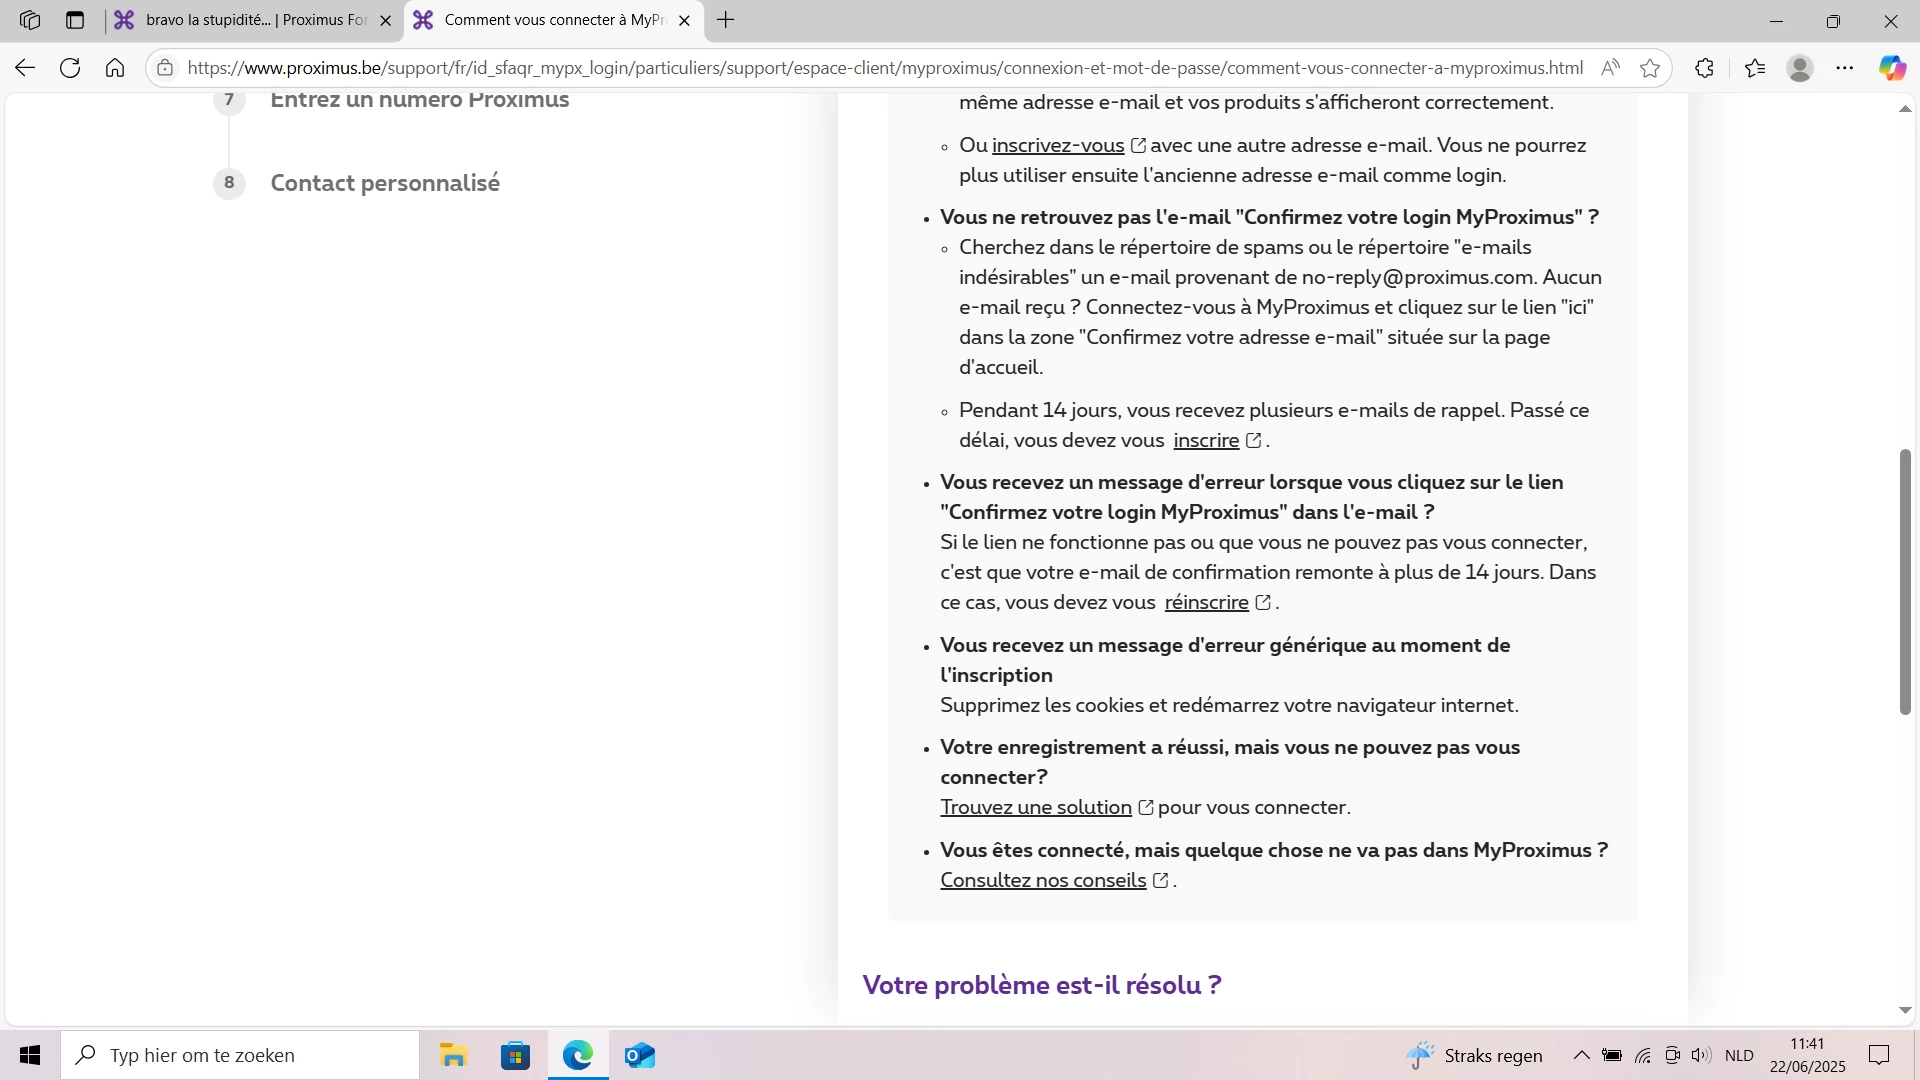1920x1080 pixels.
Task: Open the Workspaces icon
Action: 30,20
